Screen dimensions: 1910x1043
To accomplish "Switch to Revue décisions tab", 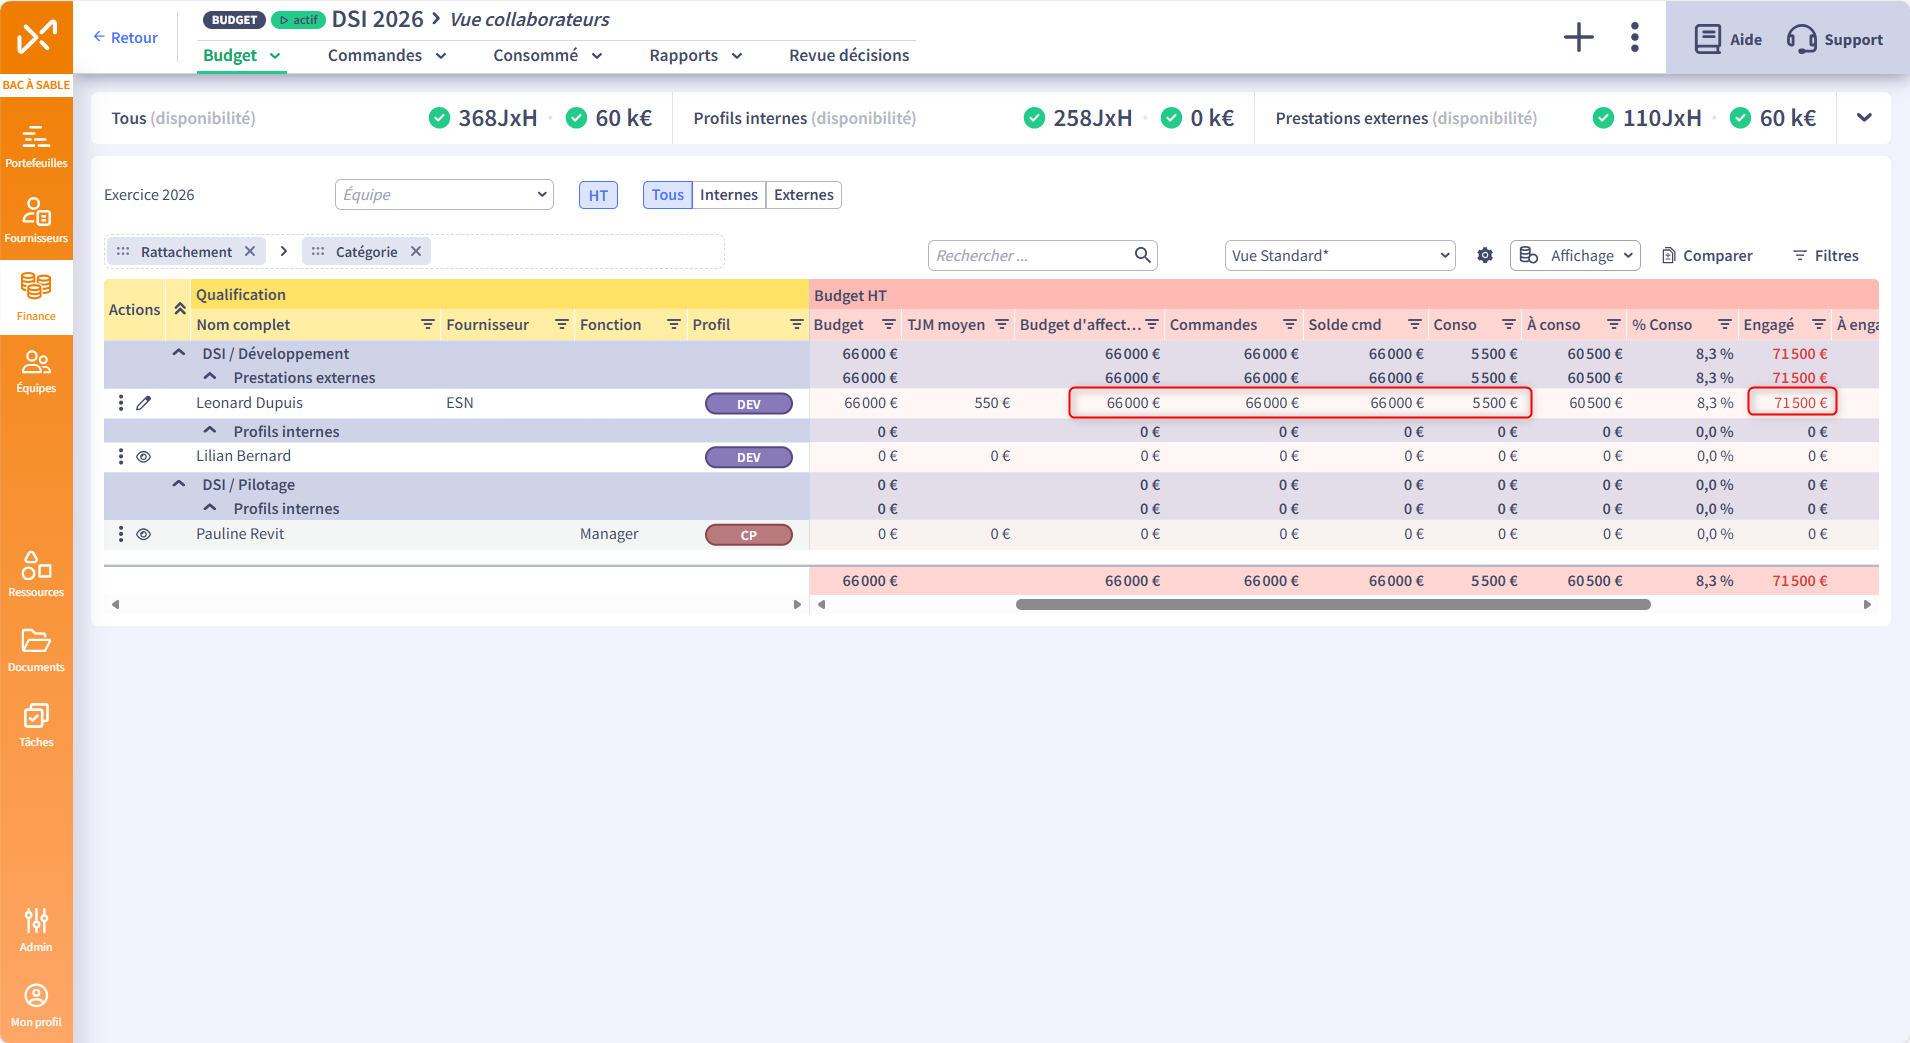I will pyautogui.click(x=848, y=56).
